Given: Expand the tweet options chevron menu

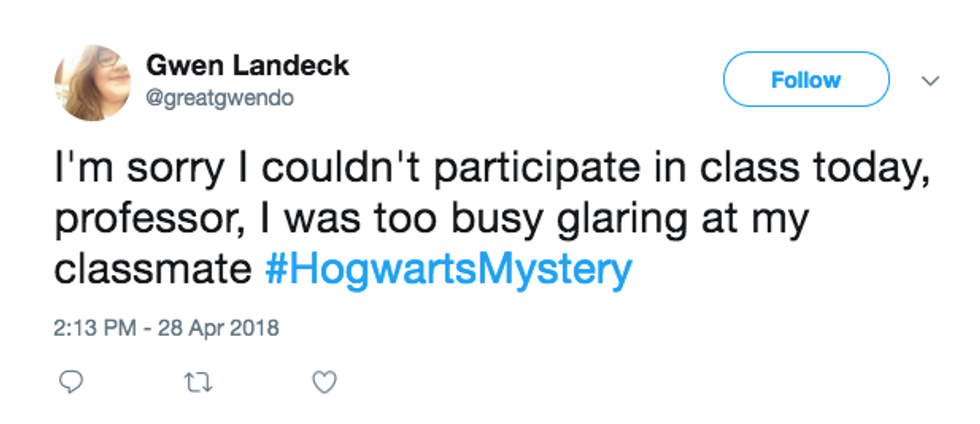Looking at the screenshot, I should 930,80.
